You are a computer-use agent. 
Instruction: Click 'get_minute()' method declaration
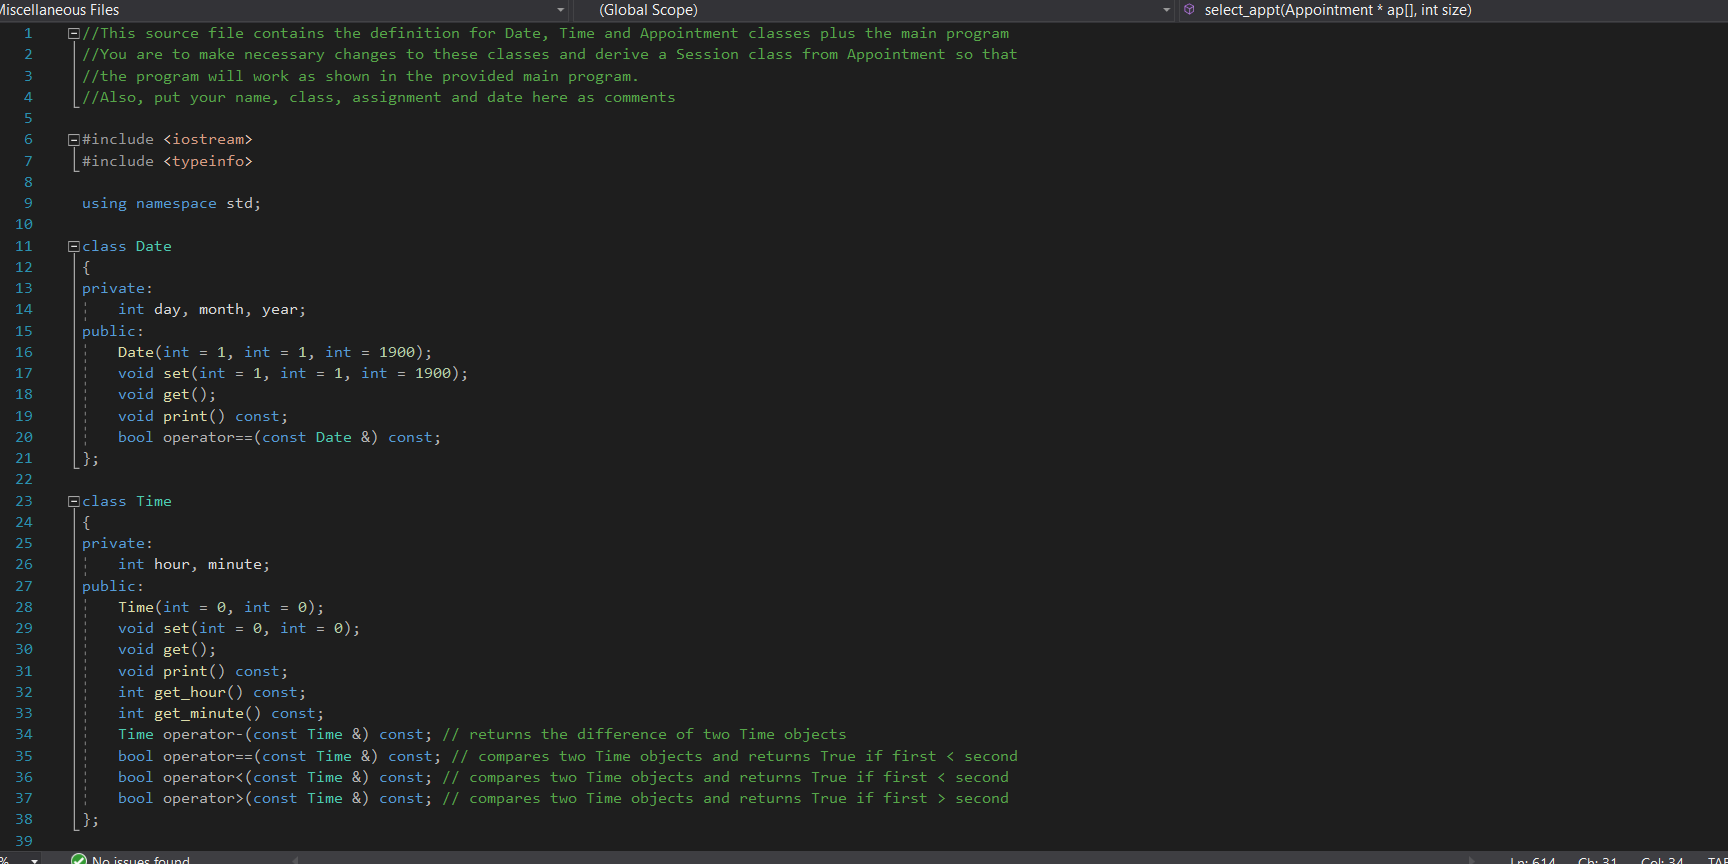[x=208, y=713]
